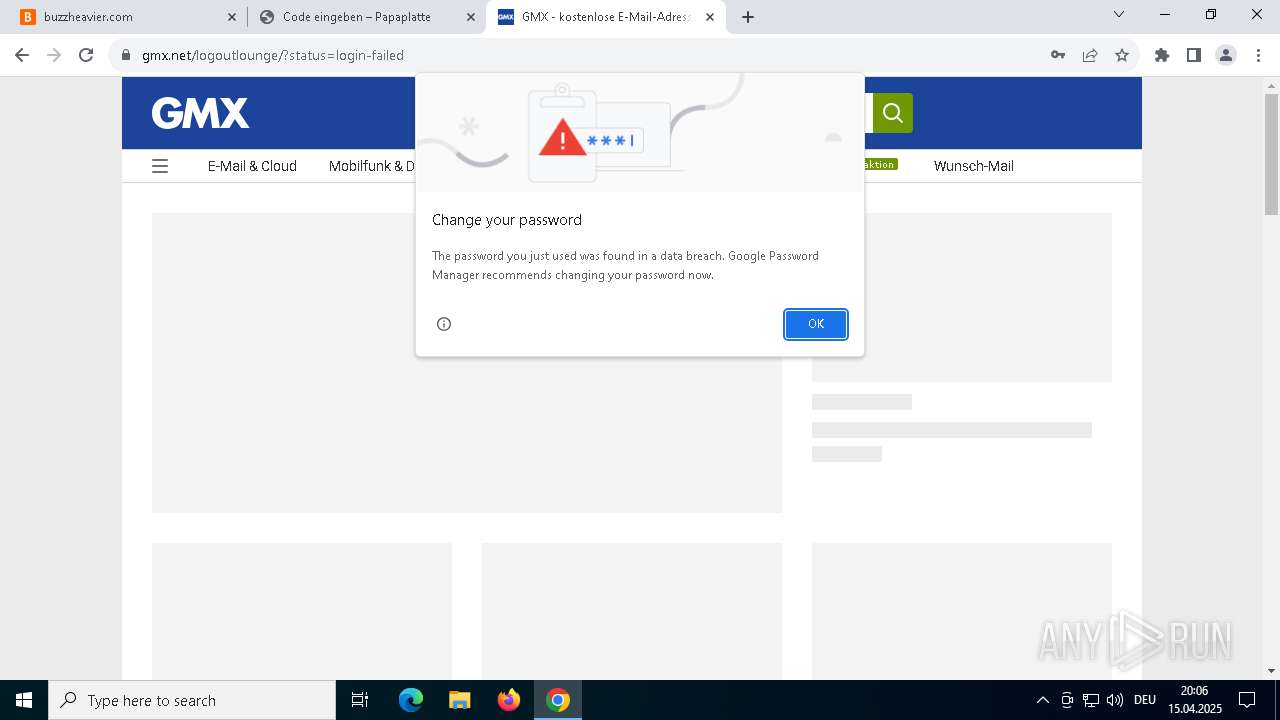
Task: Click the green search button
Action: coord(893,113)
